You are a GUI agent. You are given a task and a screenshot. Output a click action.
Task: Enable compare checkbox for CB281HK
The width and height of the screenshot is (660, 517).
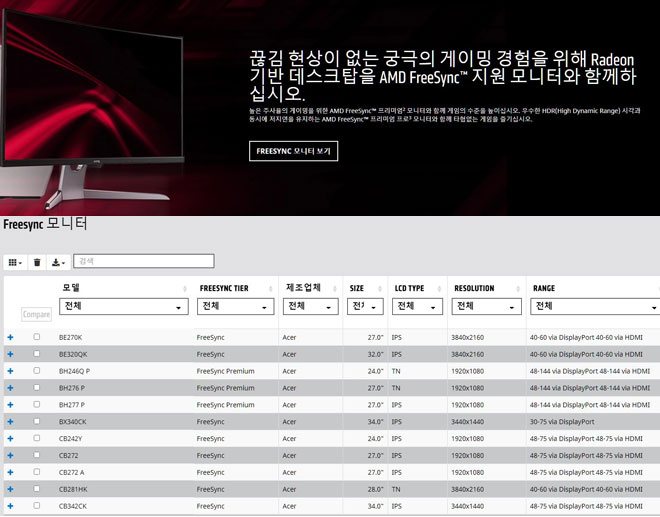[37, 489]
